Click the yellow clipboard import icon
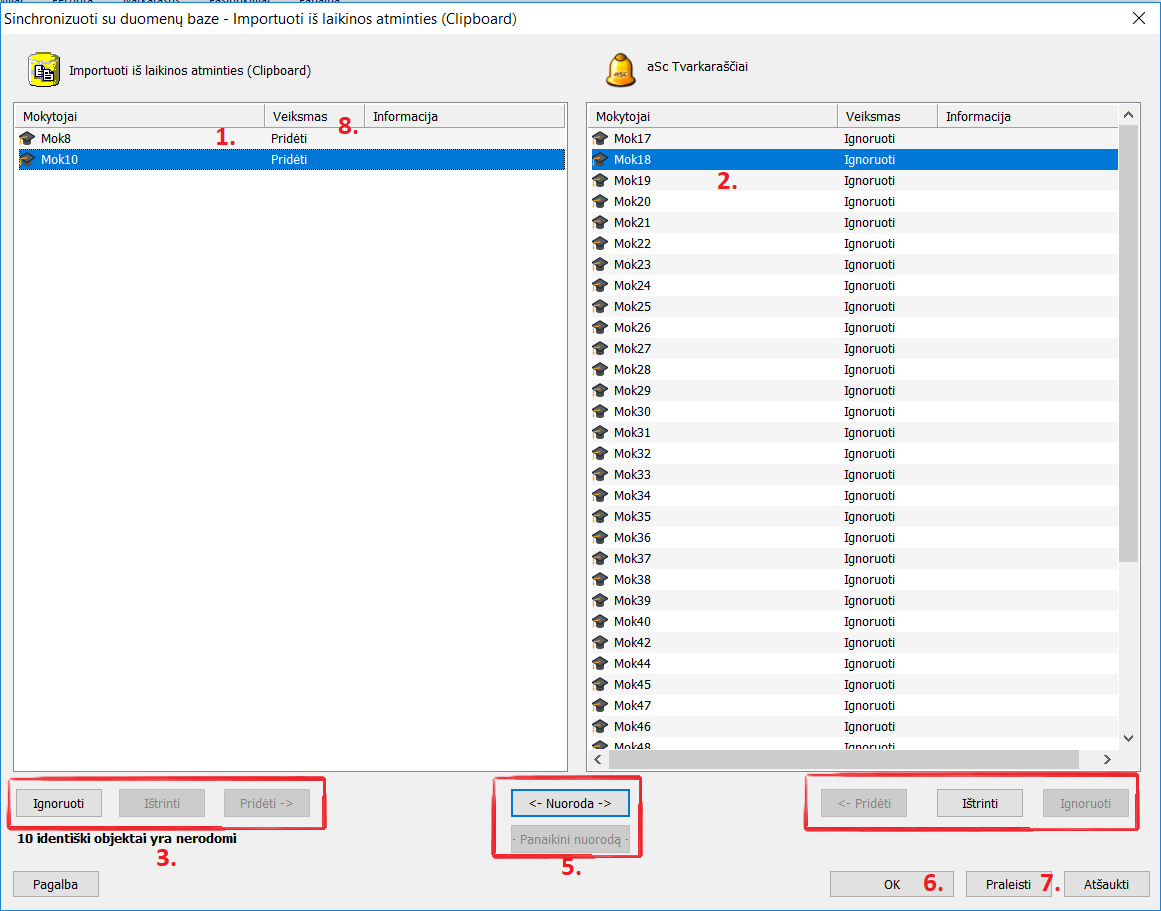This screenshot has height=911, width=1161. click(43, 69)
